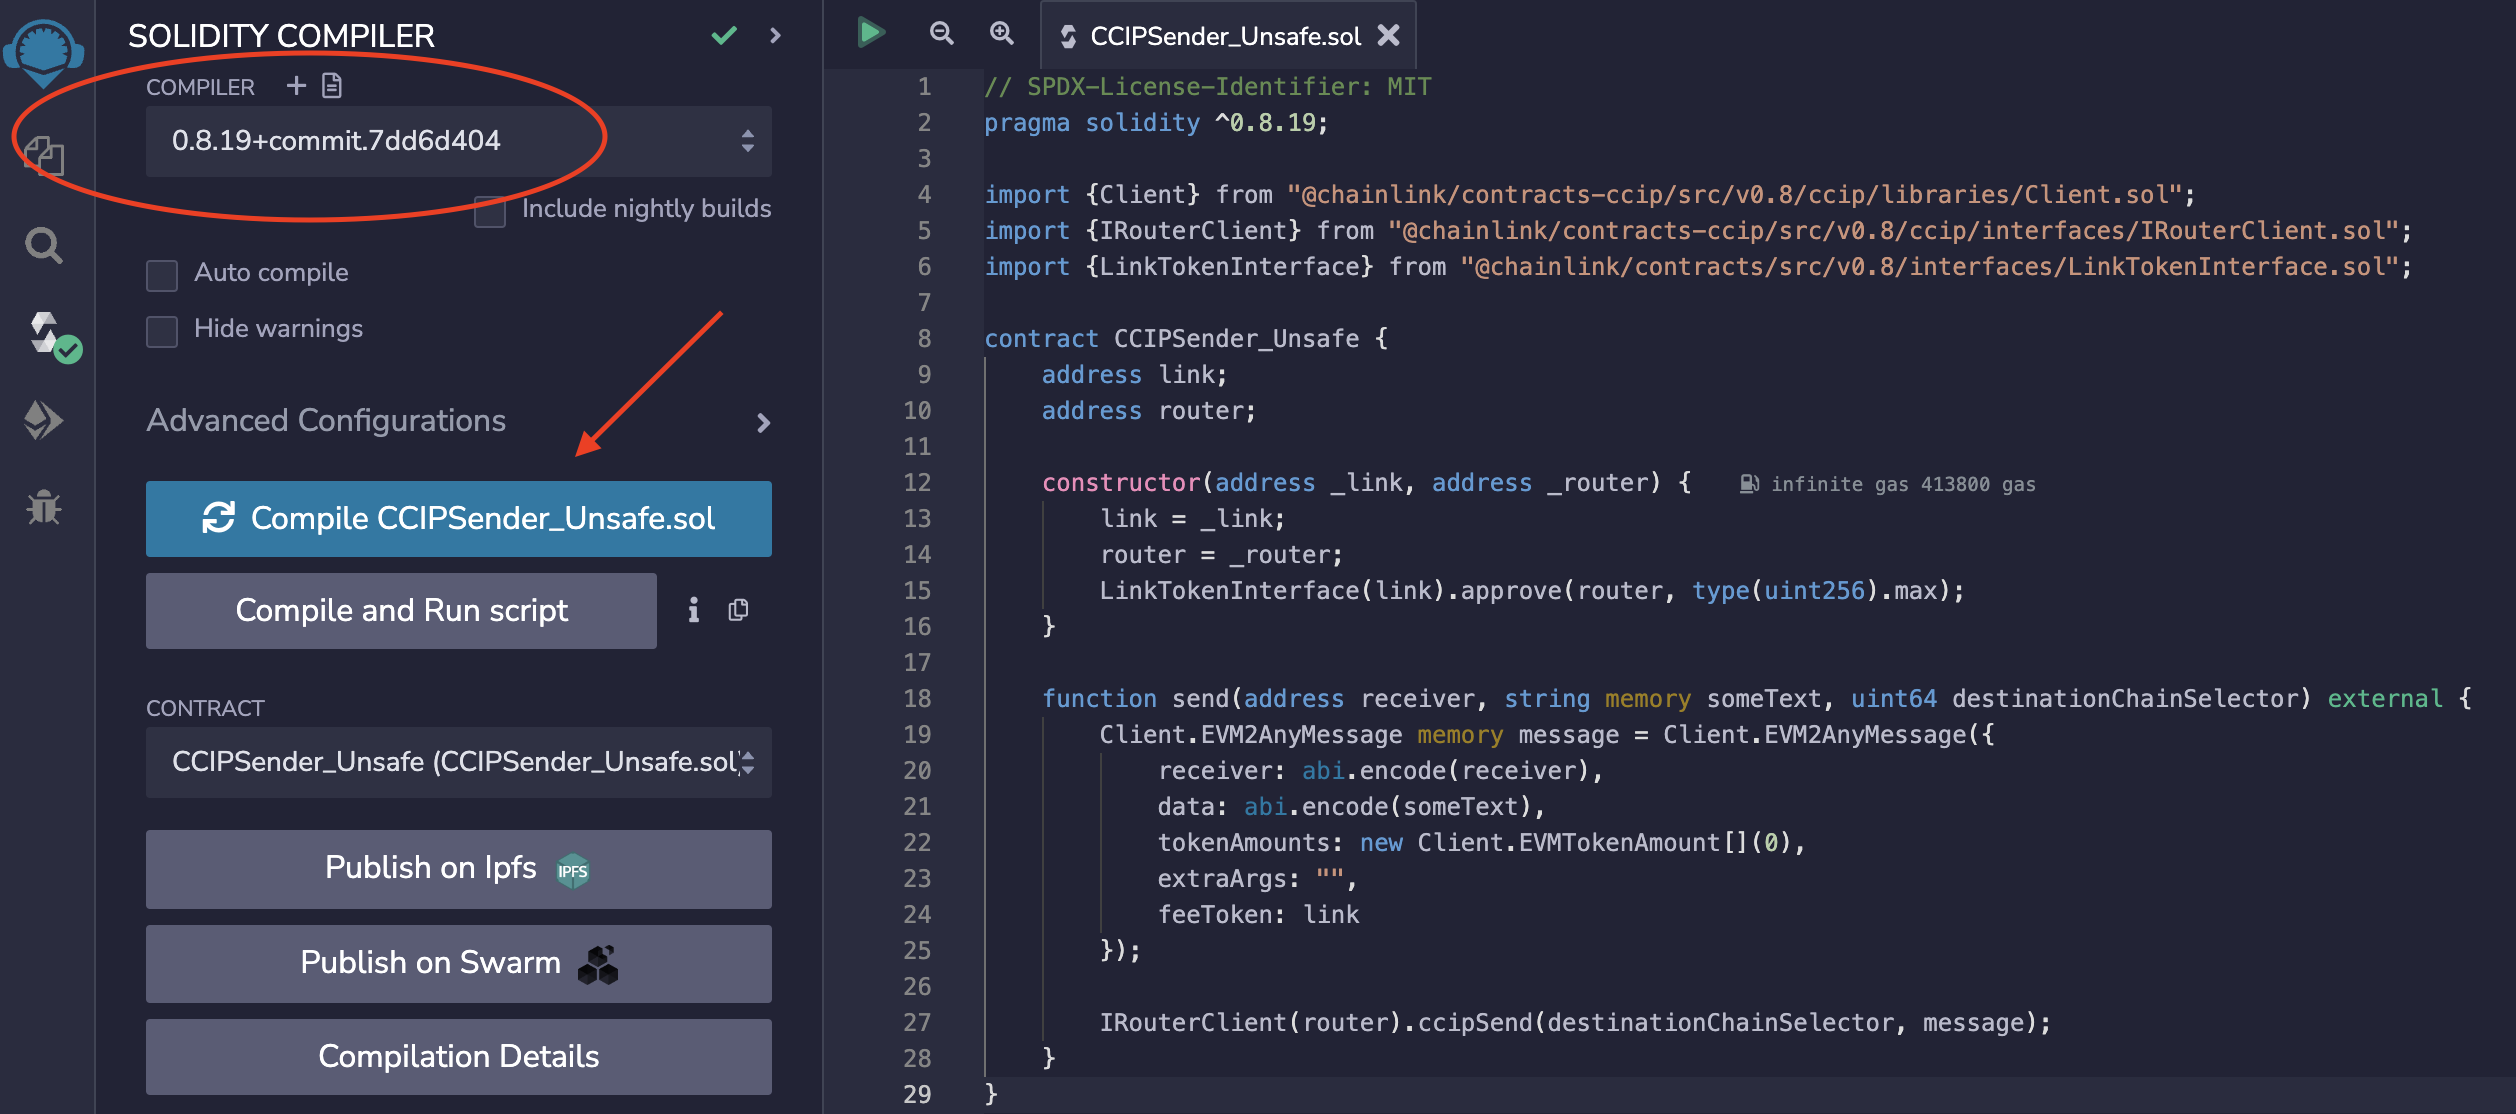Viewport: 2516px width, 1114px height.
Task: Enable the Auto compile checkbox
Action: click(x=162, y=274)
